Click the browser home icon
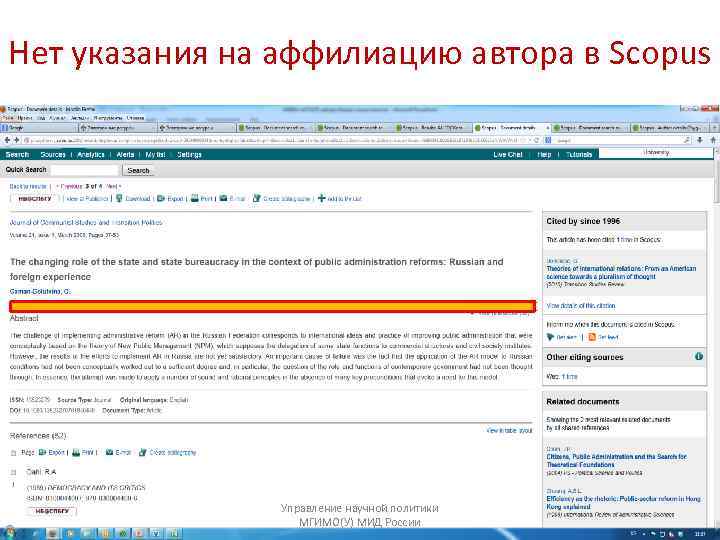 click(x=713, y=140)
